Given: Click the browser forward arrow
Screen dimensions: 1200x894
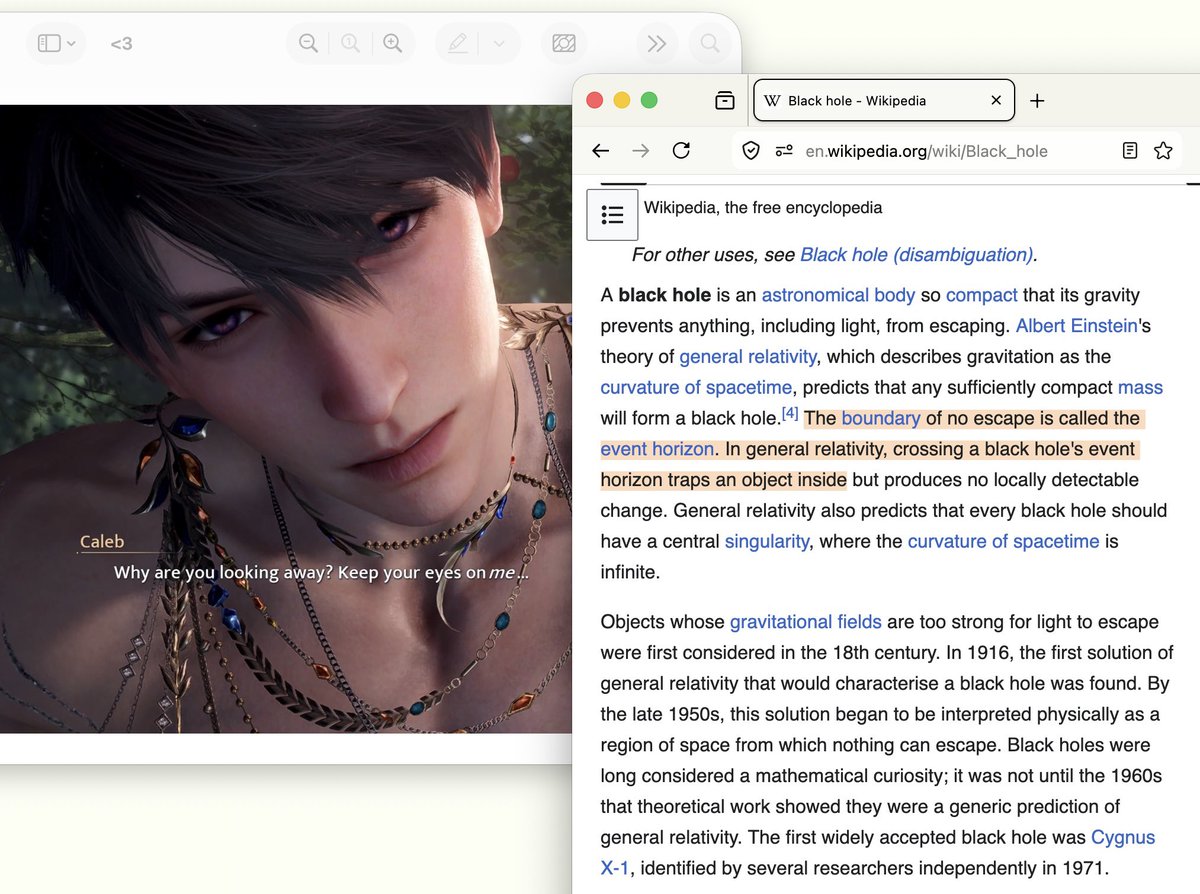Looking at the screenshot, I should [641, 150].
